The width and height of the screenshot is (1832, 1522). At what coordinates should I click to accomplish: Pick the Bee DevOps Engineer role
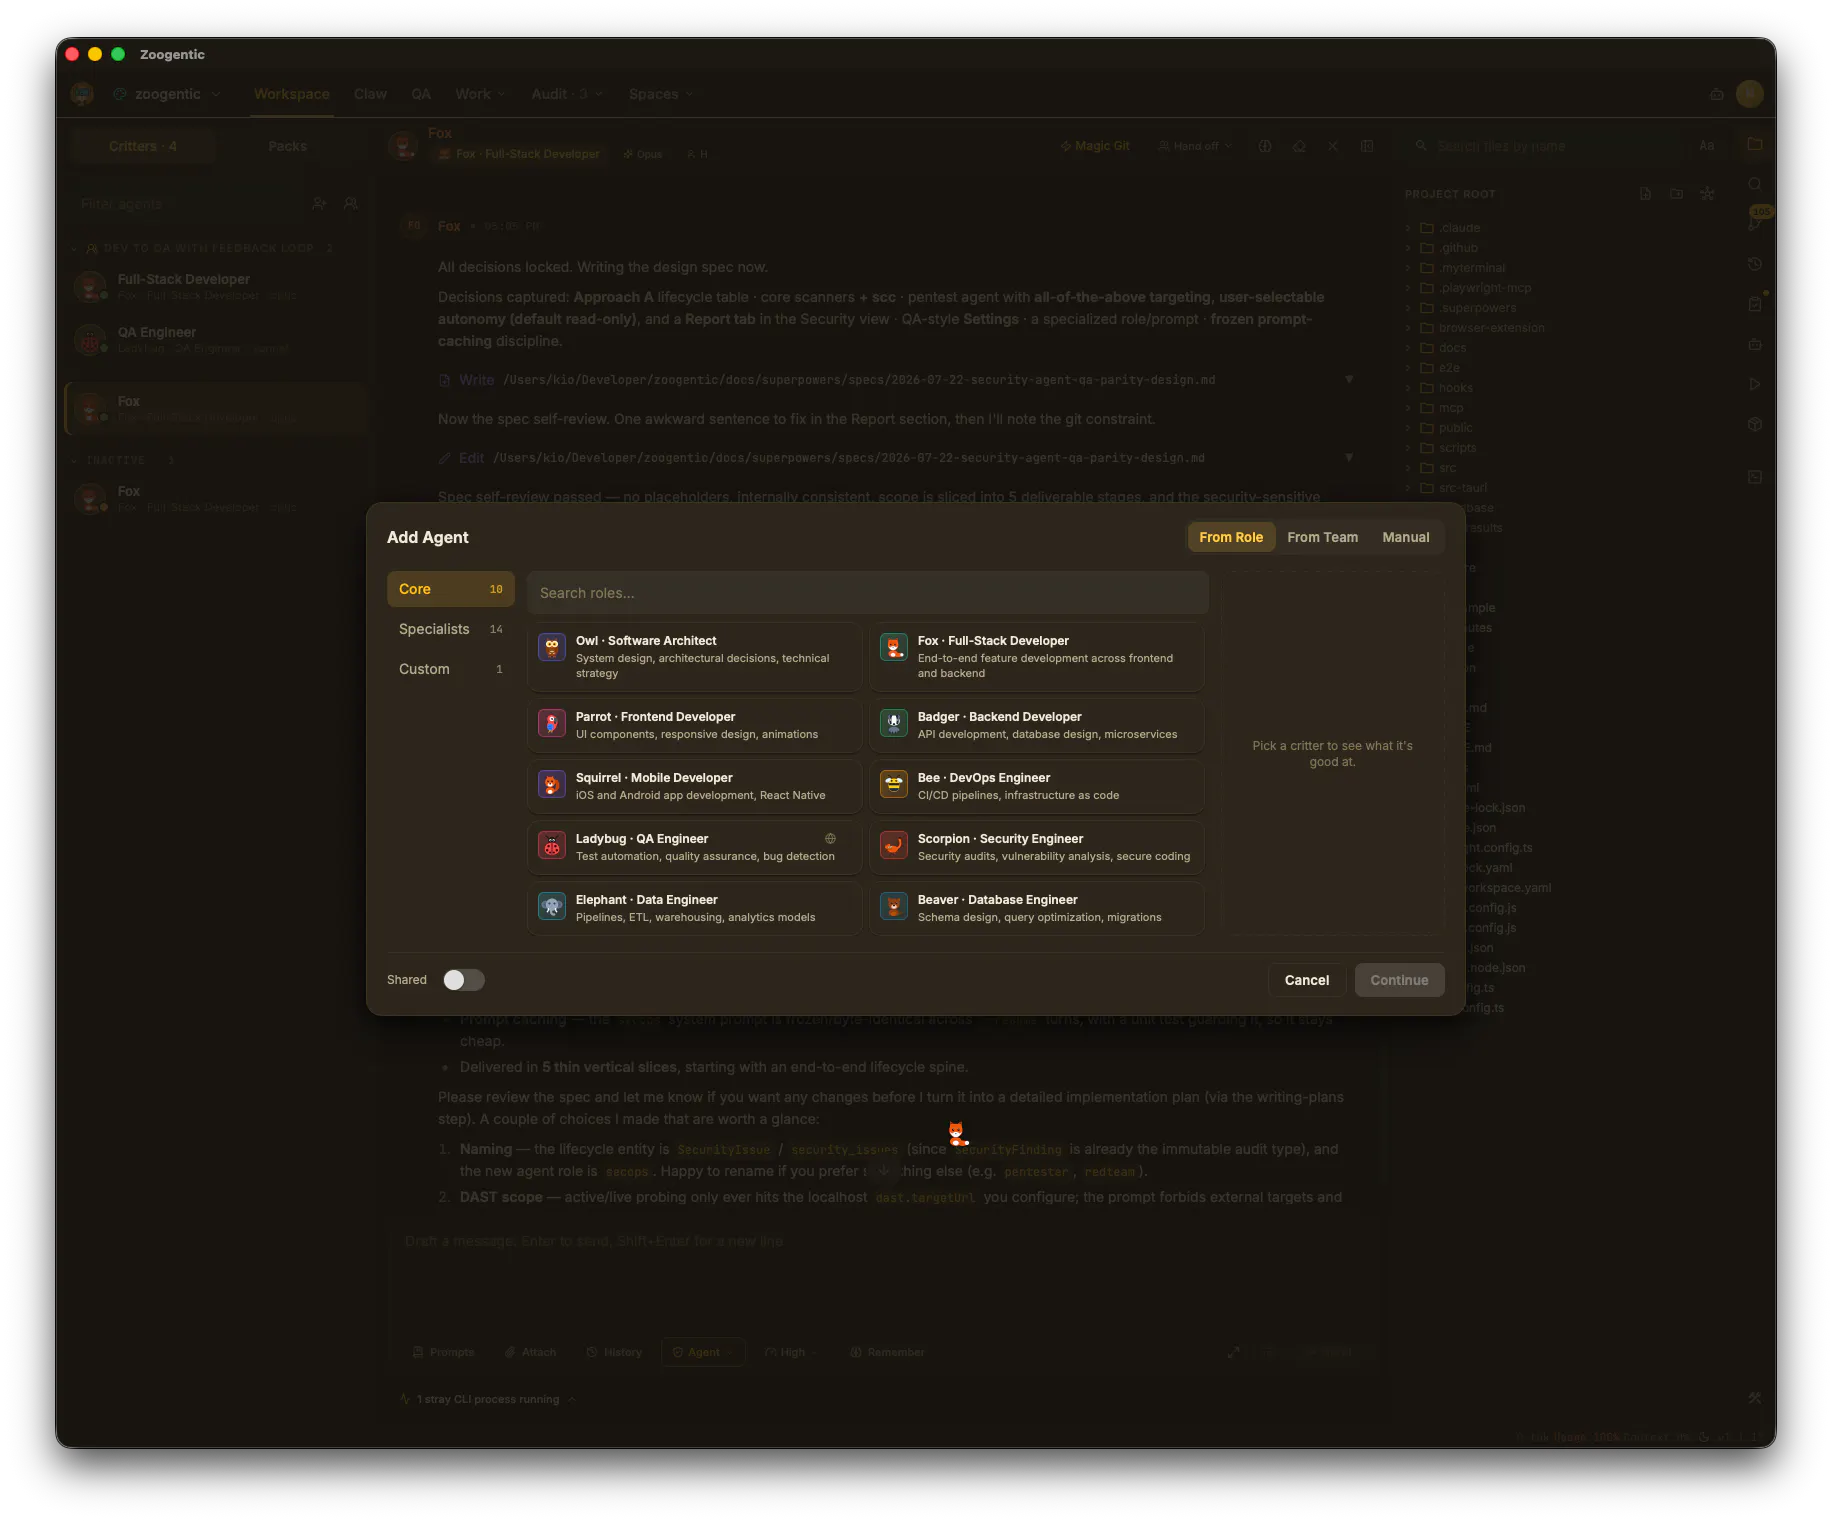[1036, 786]
